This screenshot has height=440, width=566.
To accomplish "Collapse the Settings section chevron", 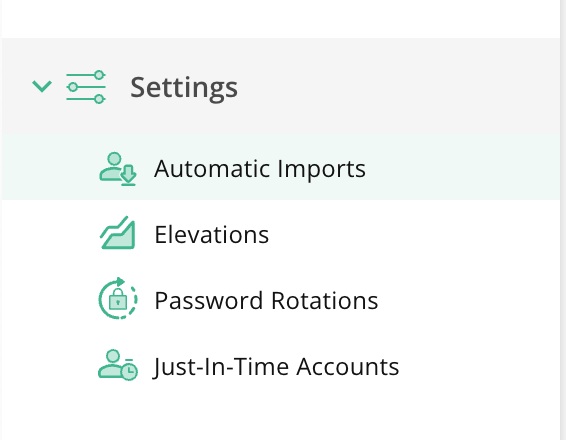I will 42,87.
